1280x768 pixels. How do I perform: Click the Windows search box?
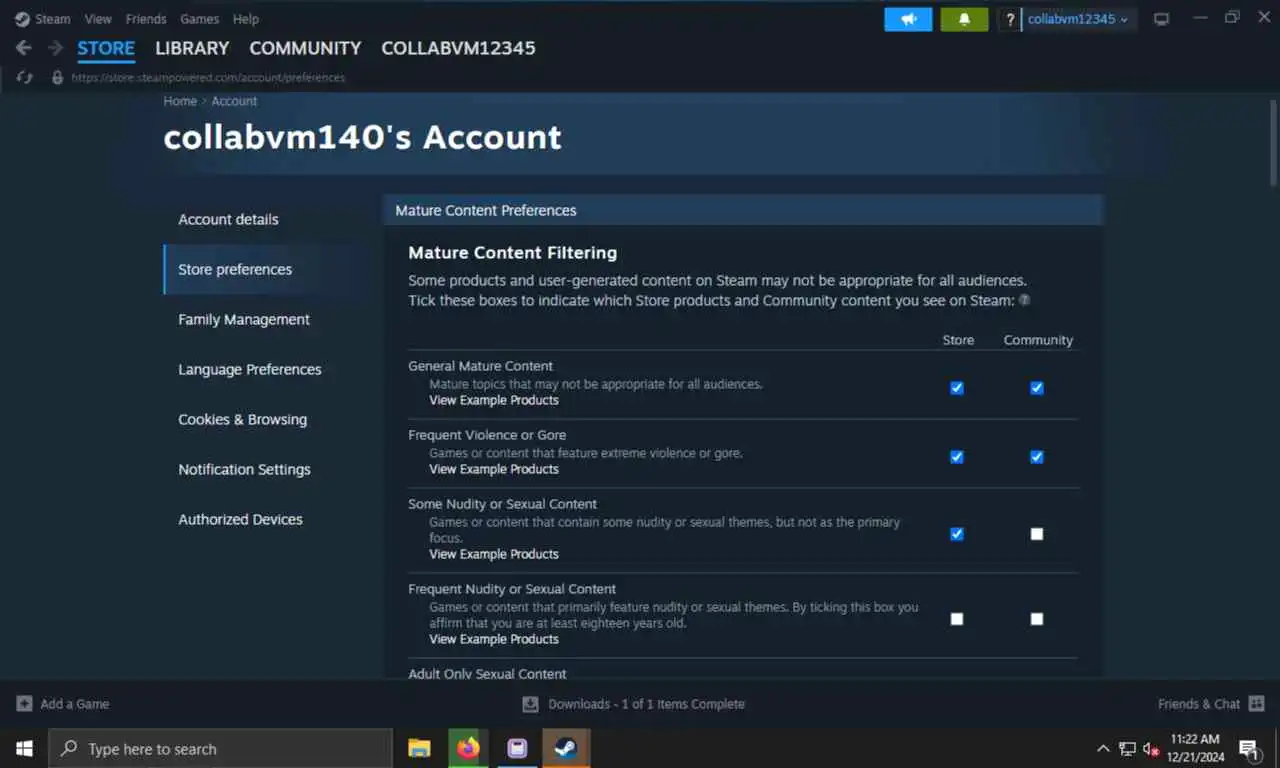[x=220, y=748]
